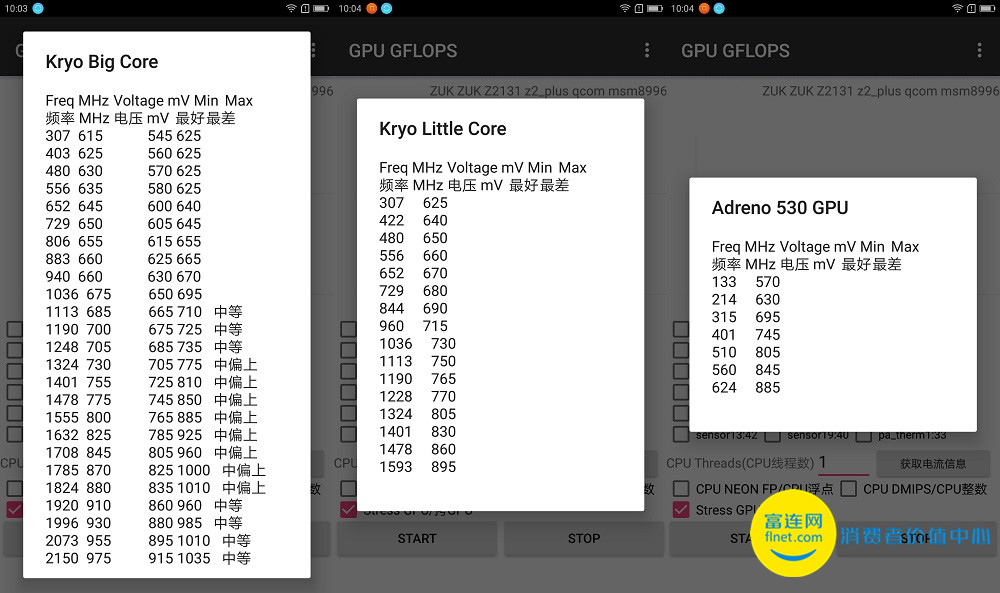Screen dimensions: 1000x593
Task: Tap ZUK Z2131 device text in right screen
Action: tap(881, 91)
